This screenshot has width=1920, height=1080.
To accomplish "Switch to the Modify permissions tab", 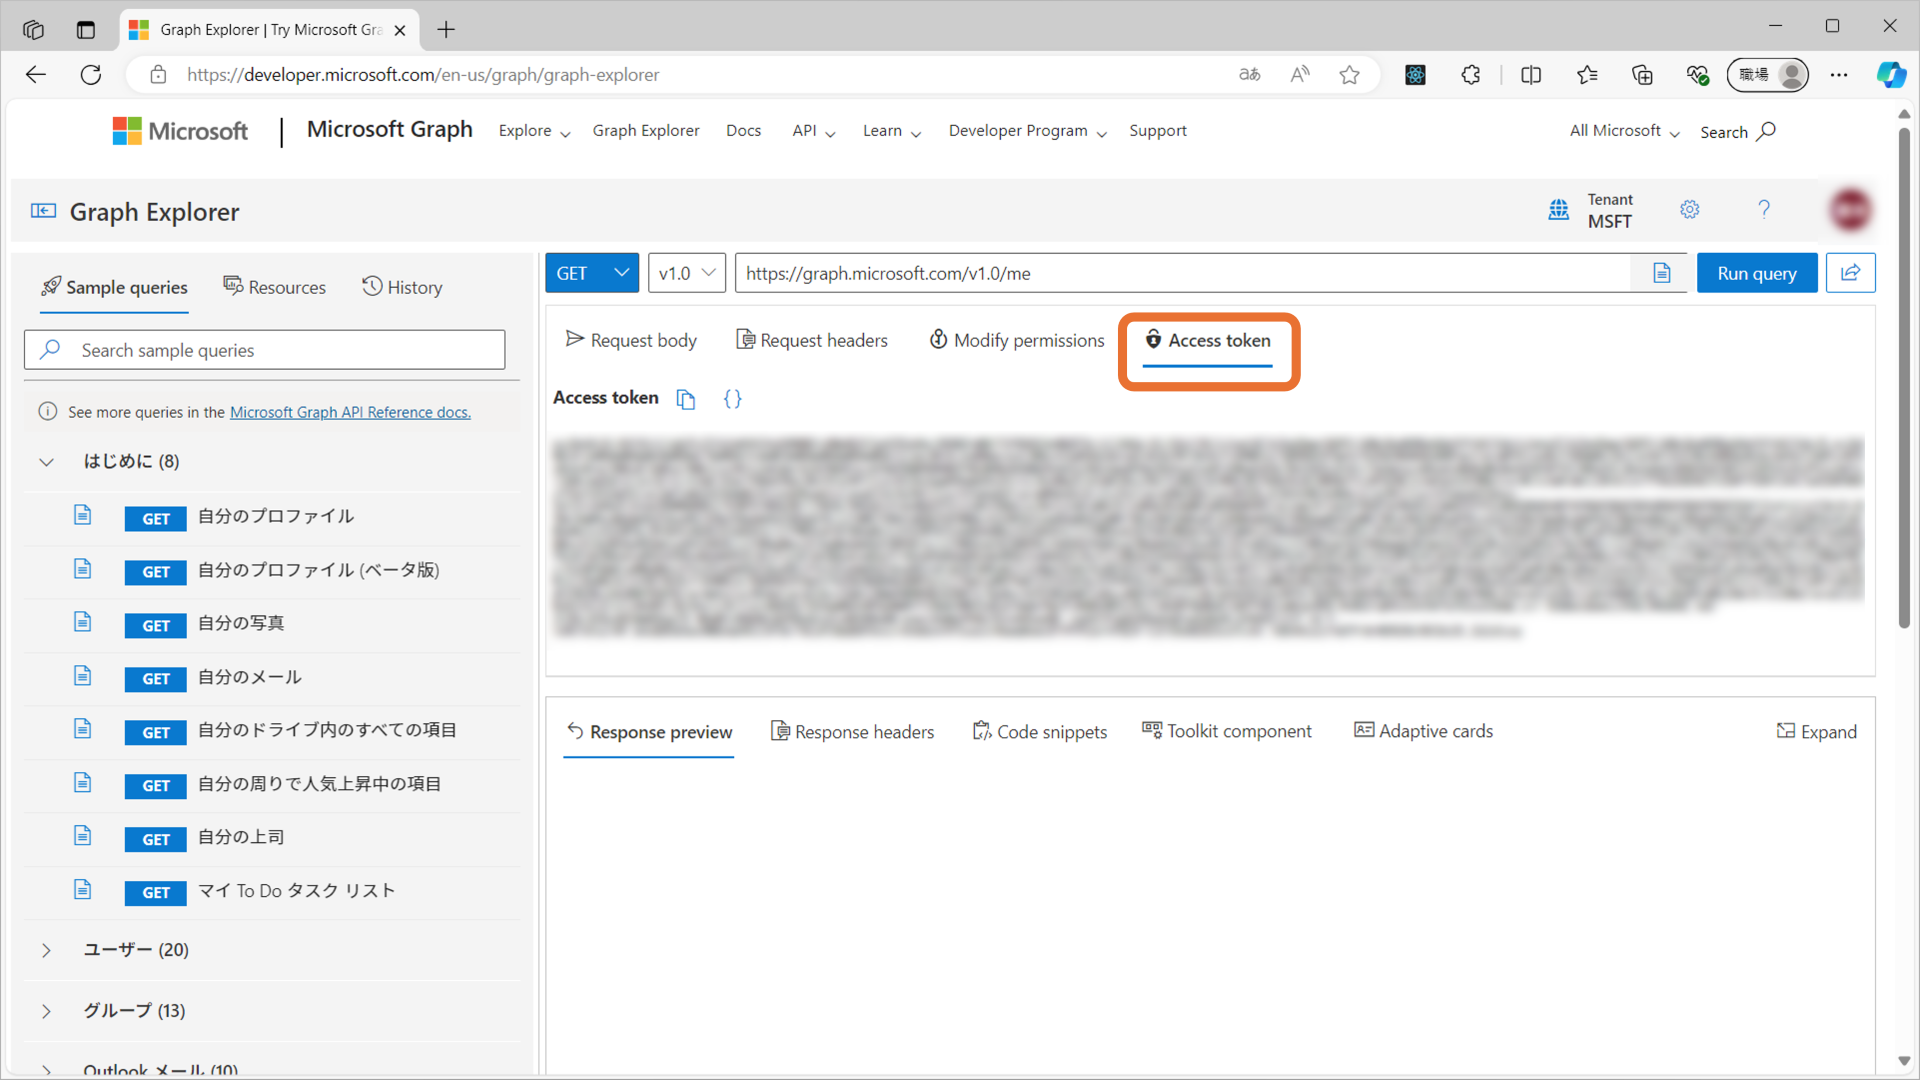I will coord(1017,341).
